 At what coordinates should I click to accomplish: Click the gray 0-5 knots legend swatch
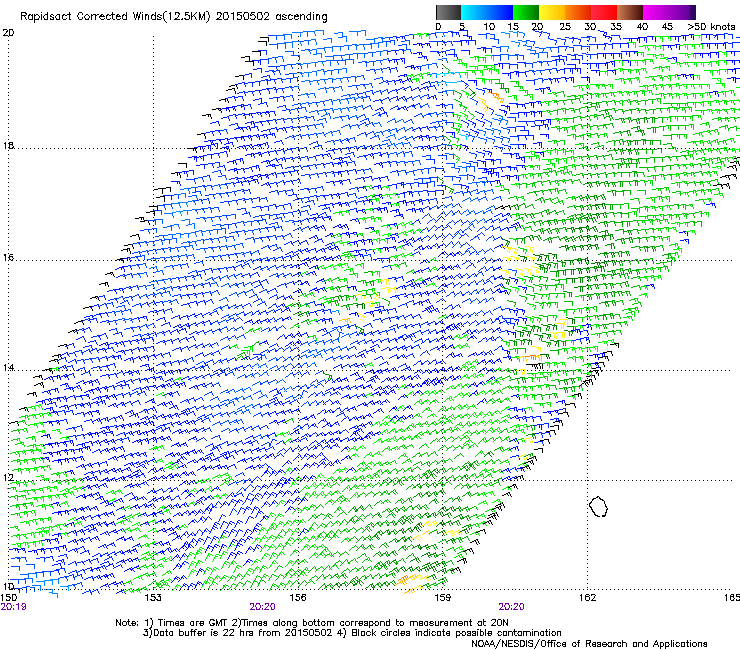click(448, 12)
